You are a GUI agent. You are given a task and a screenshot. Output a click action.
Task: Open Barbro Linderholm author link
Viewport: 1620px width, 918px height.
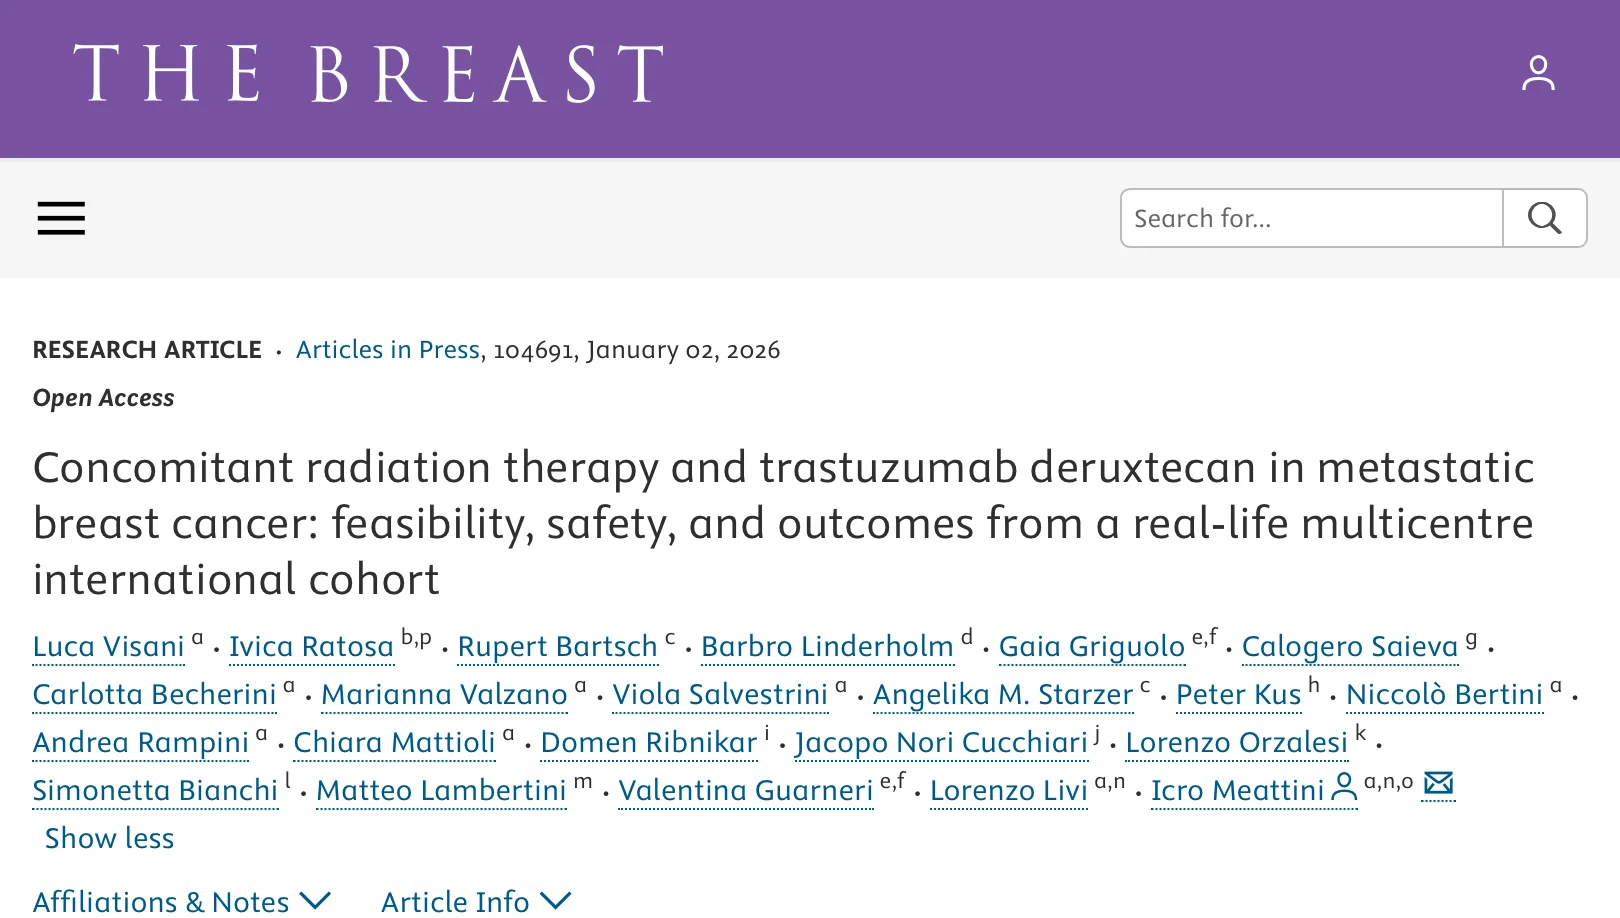pyautogui.click(x=827, y=647)
